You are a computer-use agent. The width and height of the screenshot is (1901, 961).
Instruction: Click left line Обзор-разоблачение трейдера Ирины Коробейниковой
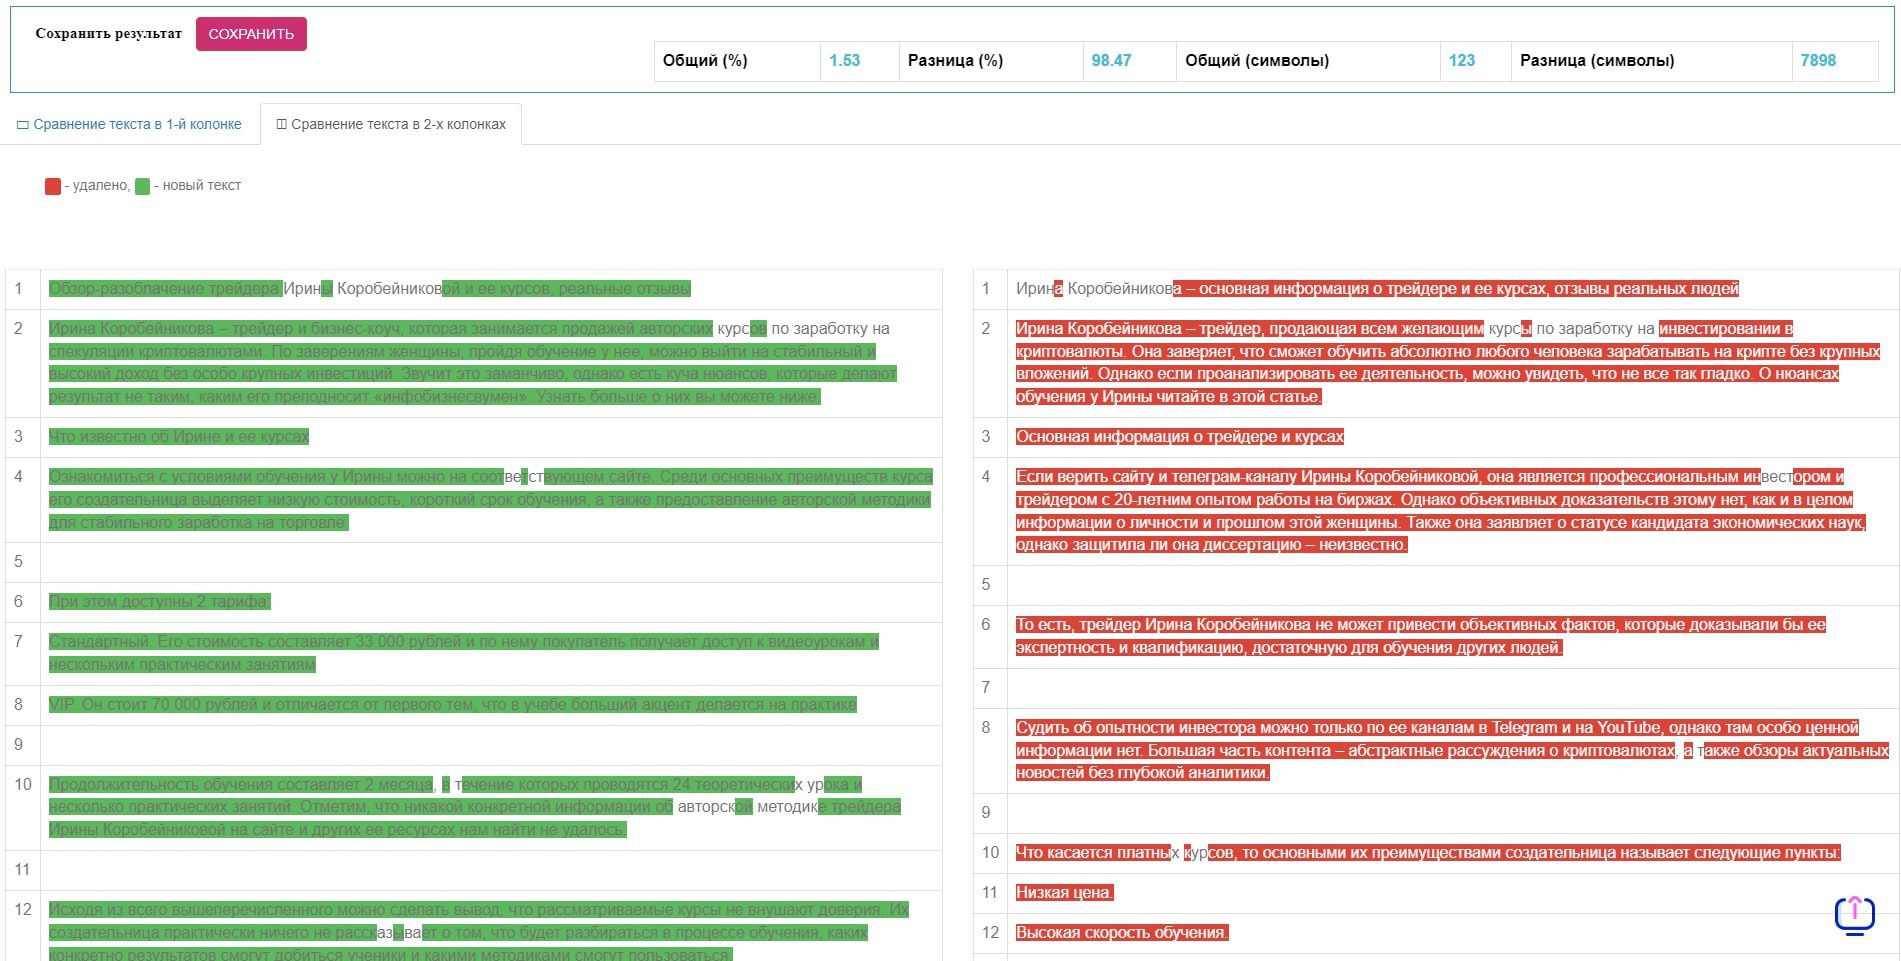point(369,289)
